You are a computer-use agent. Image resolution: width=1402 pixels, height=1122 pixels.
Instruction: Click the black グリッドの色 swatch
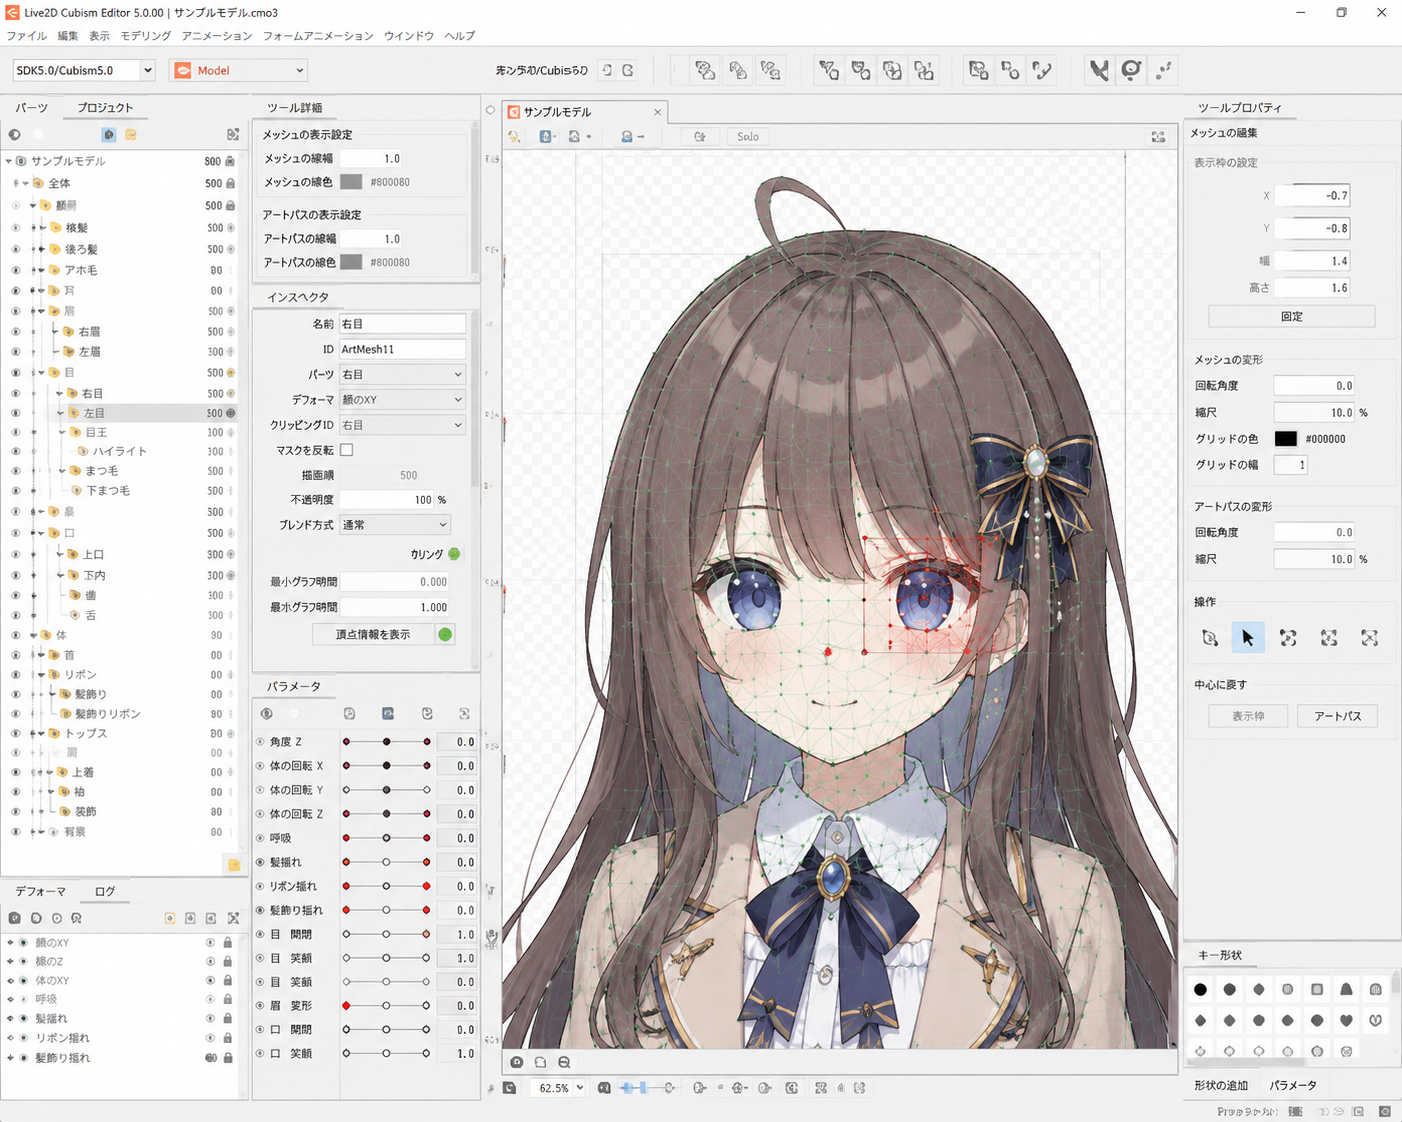point(1286,439)
